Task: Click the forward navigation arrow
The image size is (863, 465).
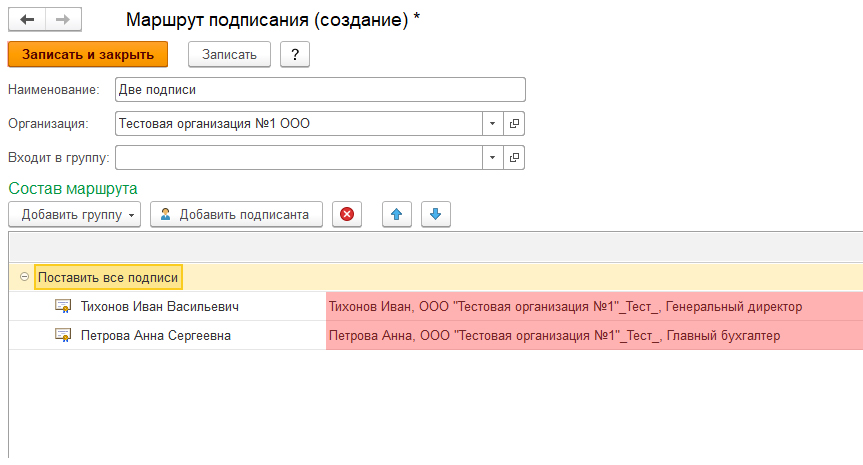Action: click(x=61, y=20)
